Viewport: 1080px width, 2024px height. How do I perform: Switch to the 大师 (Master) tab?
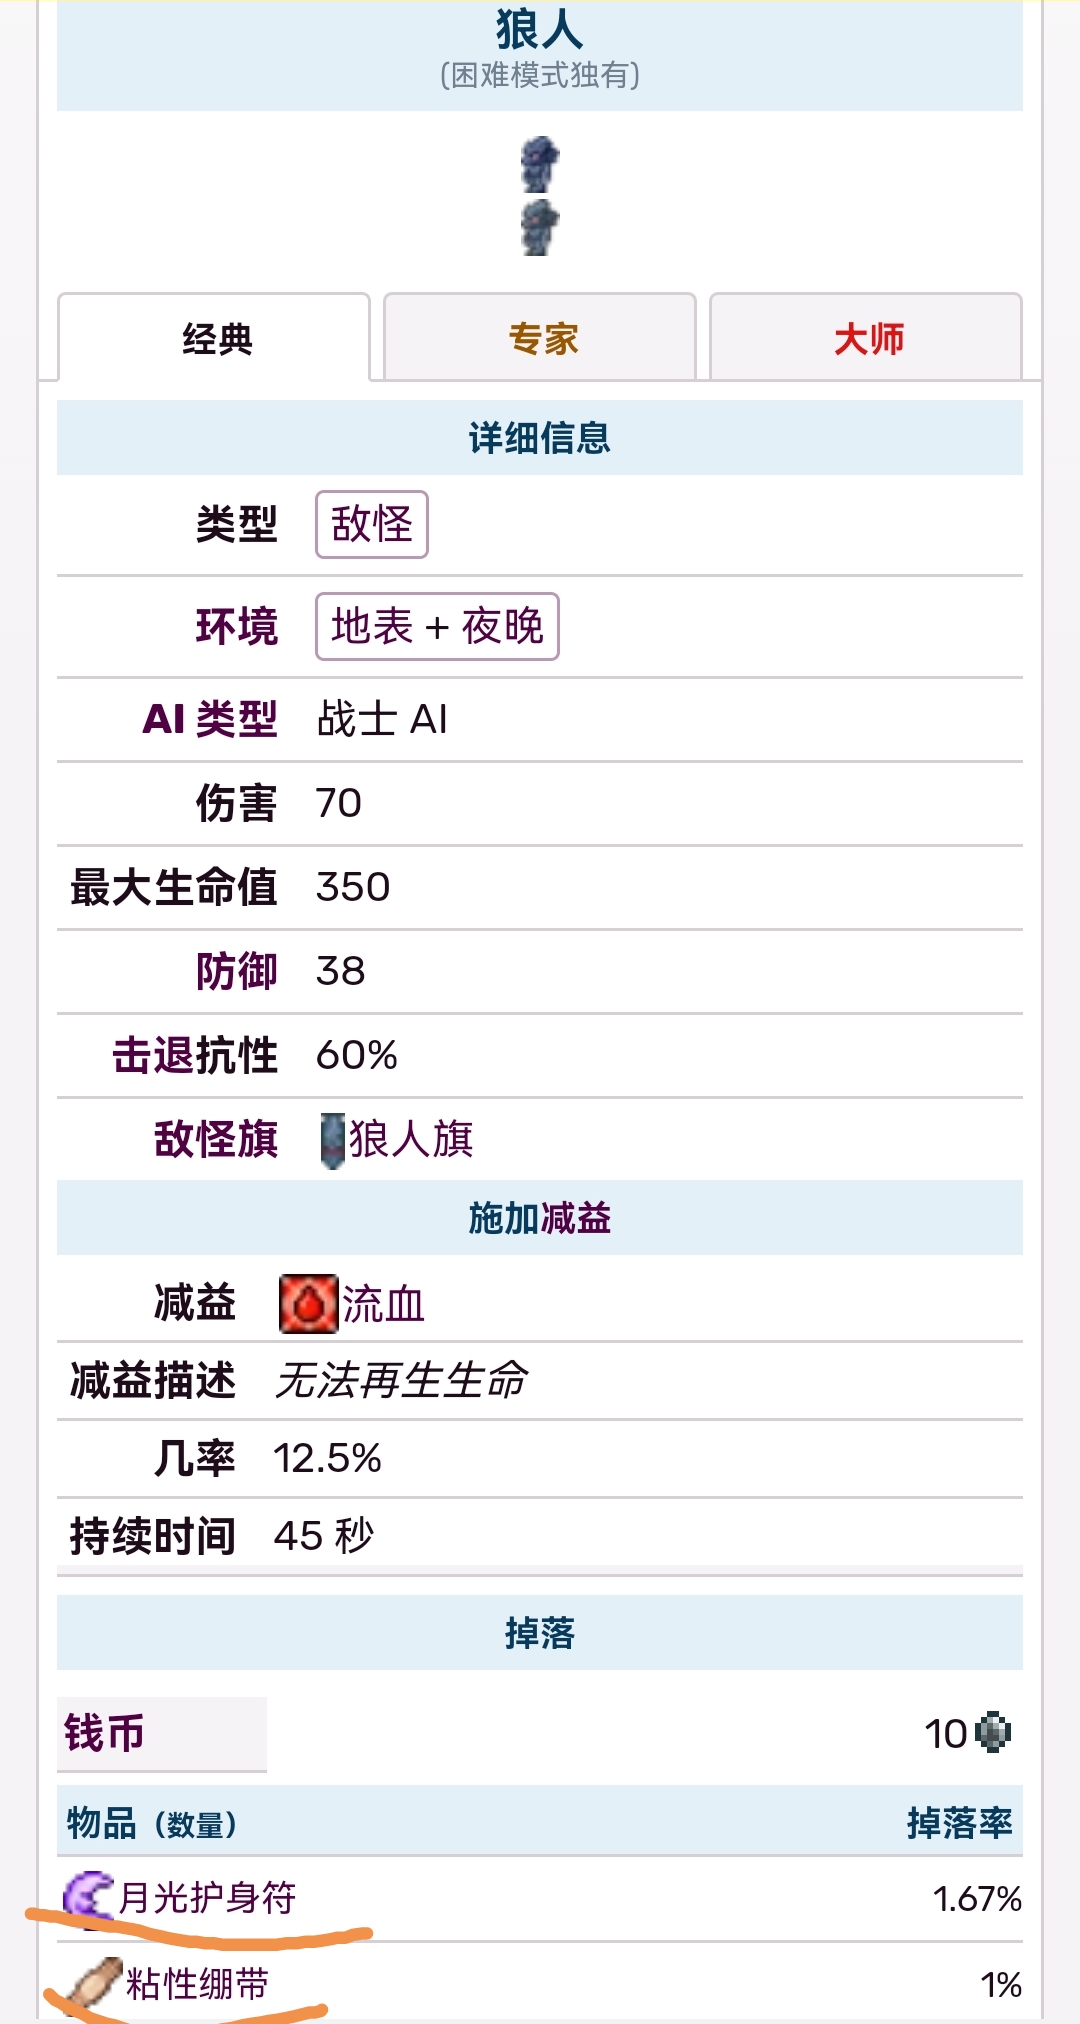pos(867,339)
